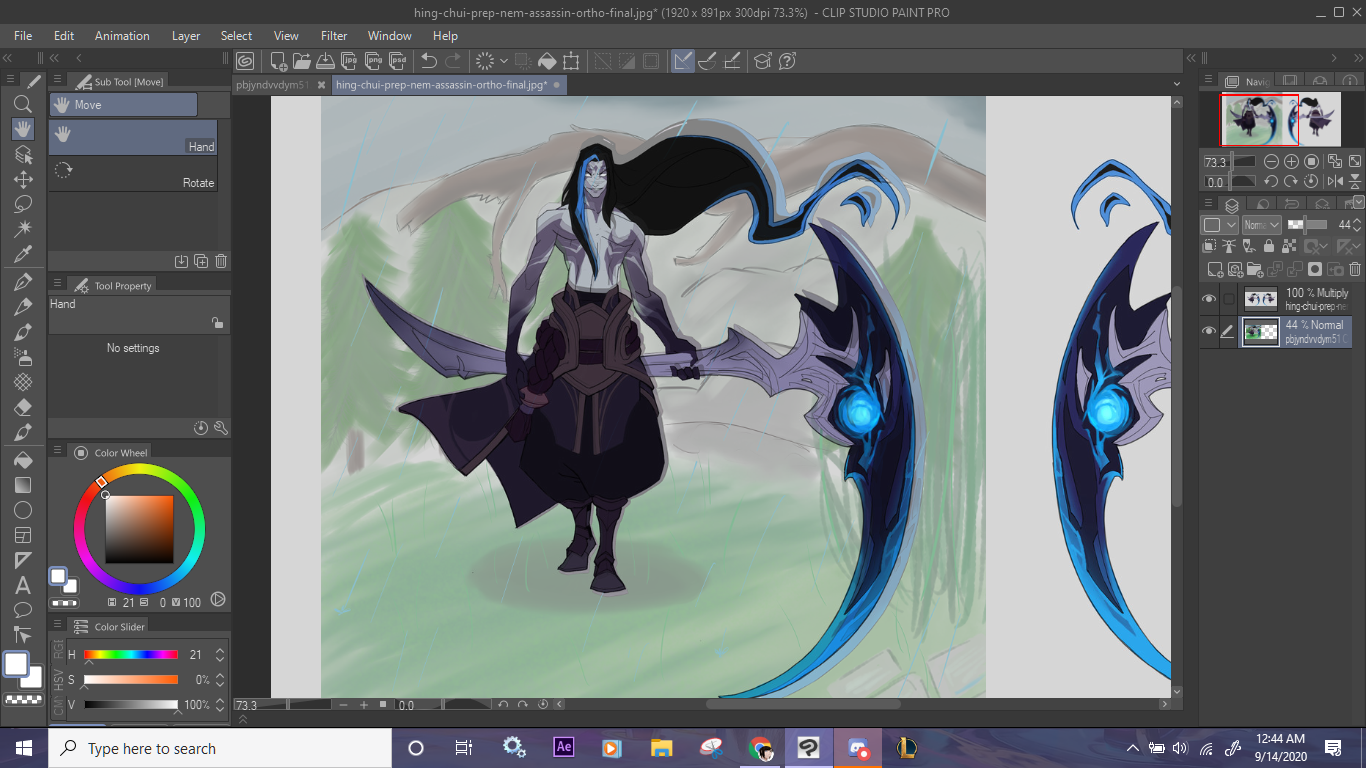Hide the 44% Normal layer

[1209, 331]
